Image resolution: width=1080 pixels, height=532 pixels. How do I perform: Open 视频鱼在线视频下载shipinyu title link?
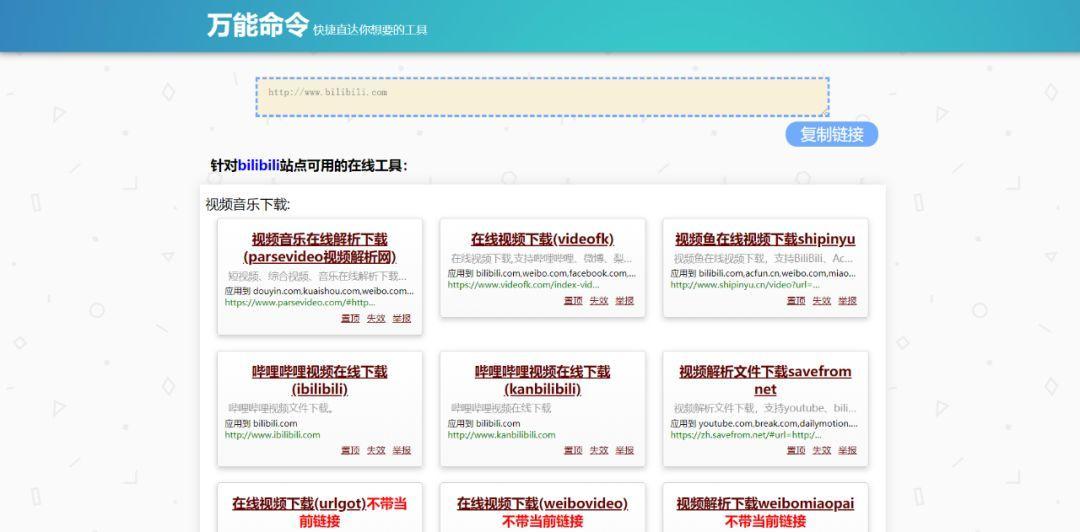[765, 239]
